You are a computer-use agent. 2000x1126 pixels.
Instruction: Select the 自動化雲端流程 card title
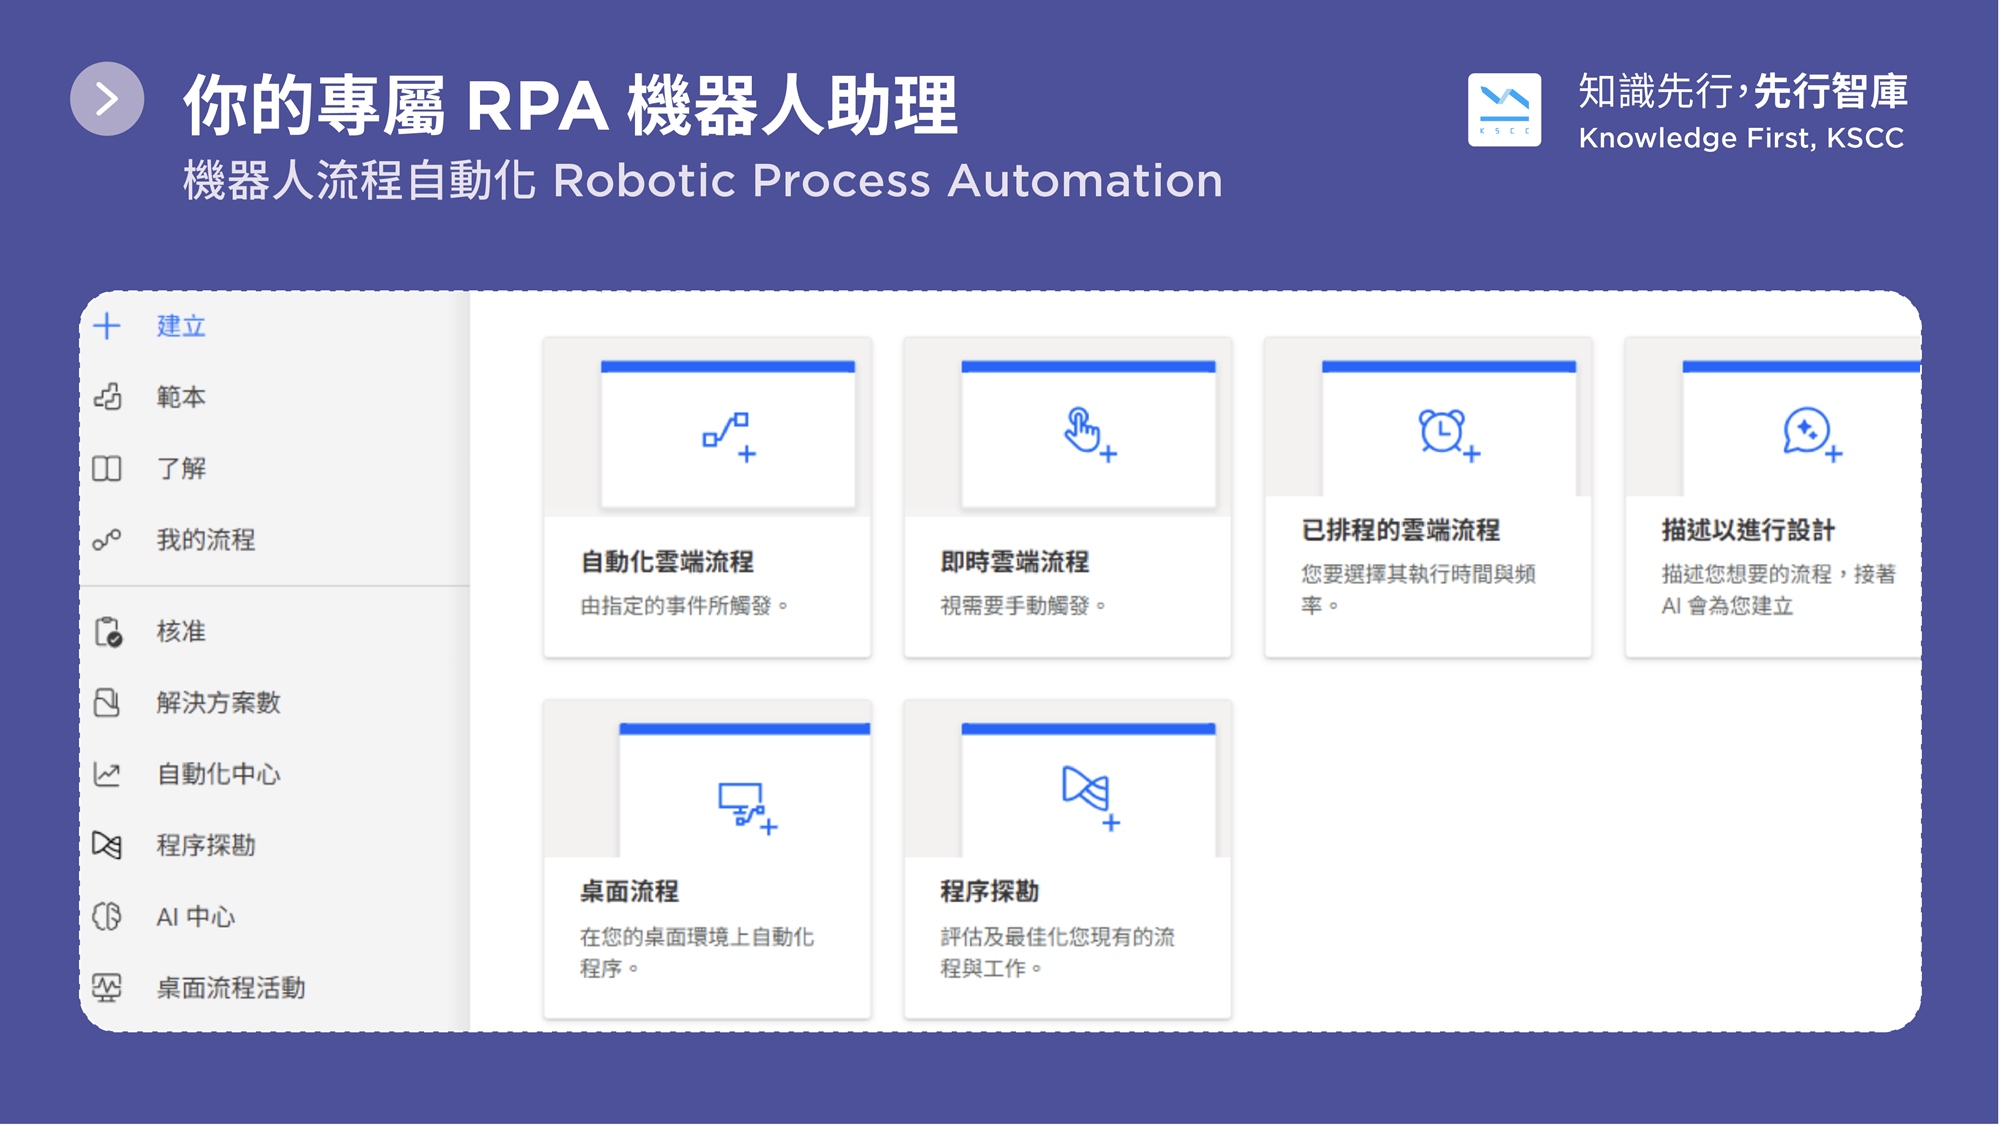[x=667, y=562]
